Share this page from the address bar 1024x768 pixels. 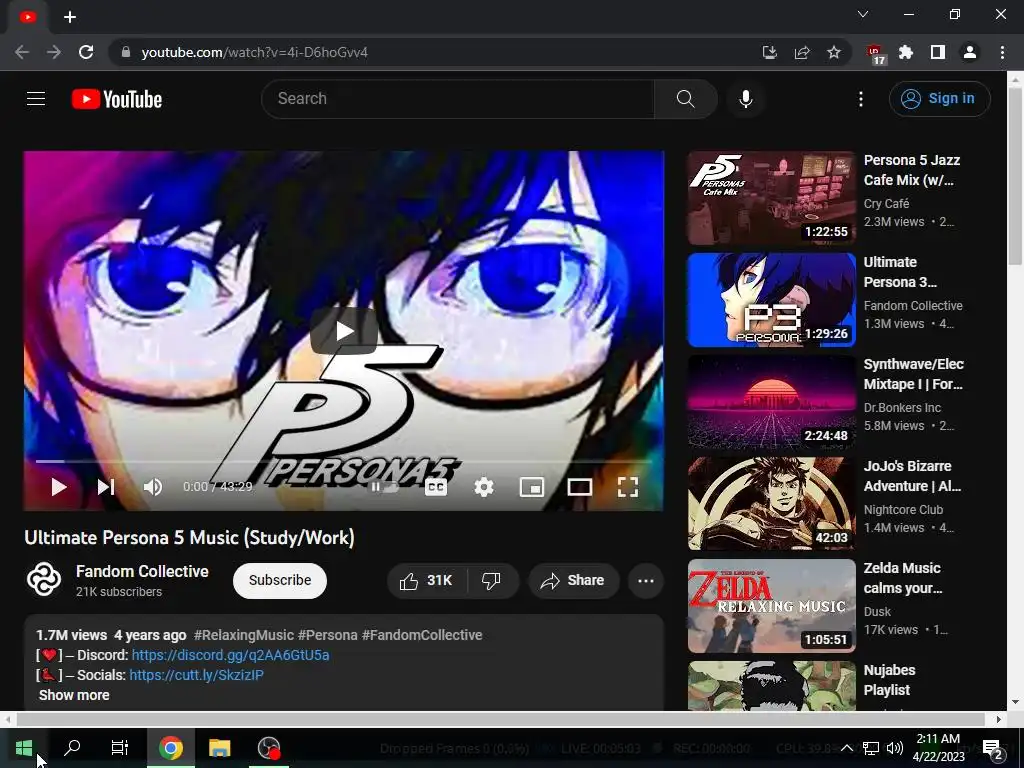tap(802, 52)
